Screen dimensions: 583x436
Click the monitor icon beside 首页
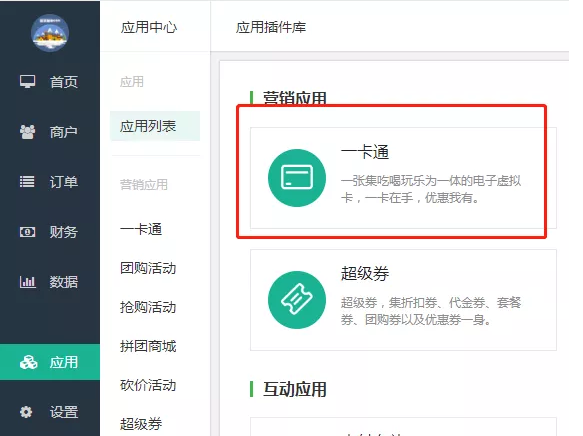point(28,81)
